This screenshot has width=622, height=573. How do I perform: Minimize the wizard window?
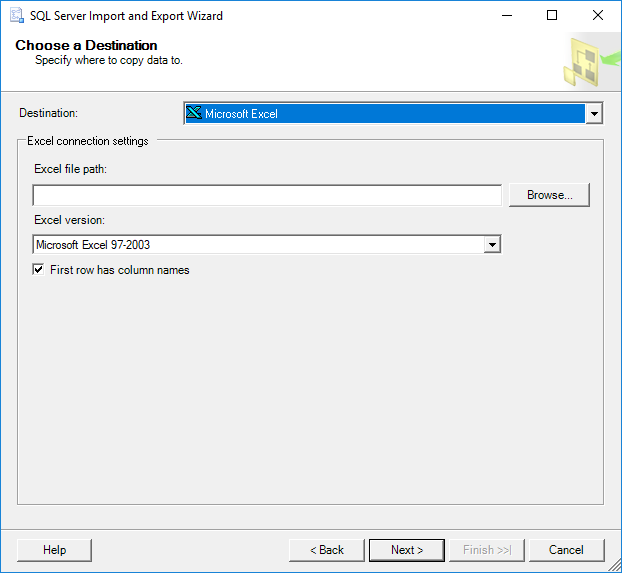pos(507,15)
